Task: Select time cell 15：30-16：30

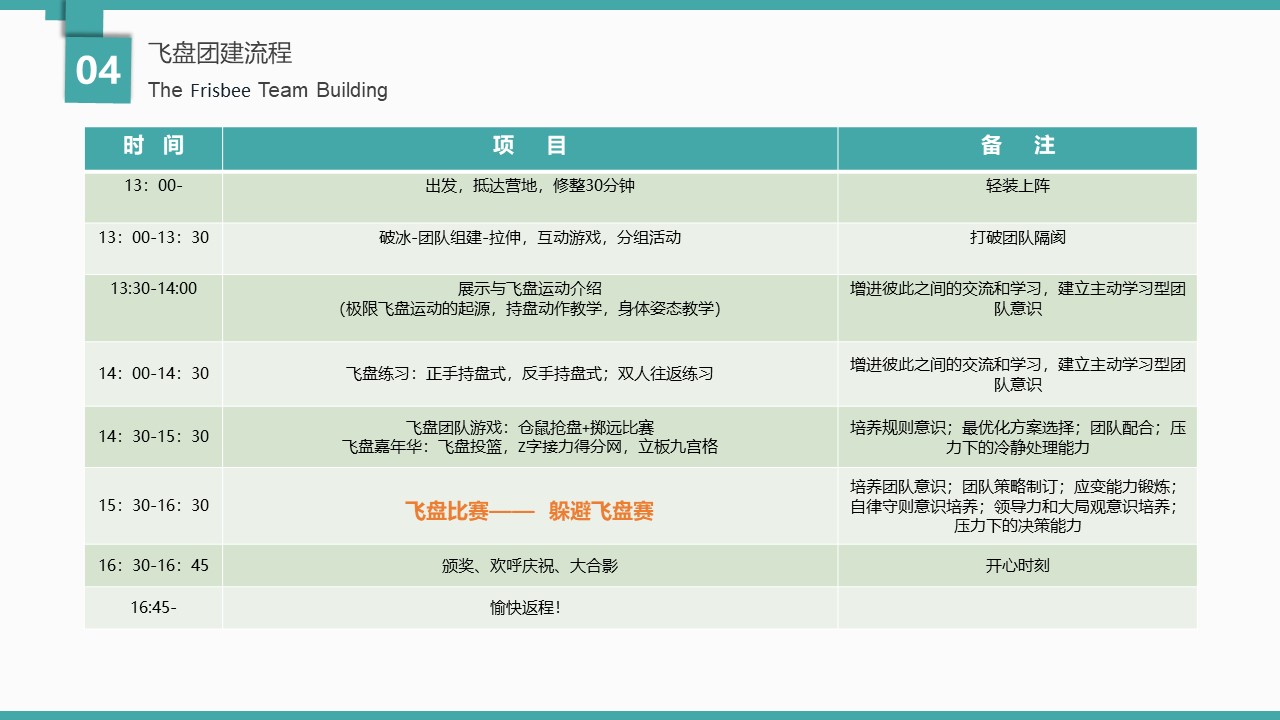Action: tap(154, 505)
